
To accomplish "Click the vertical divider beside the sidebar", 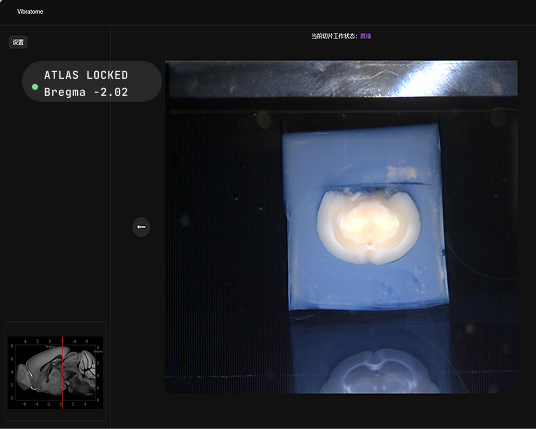I will click(110, 226).
